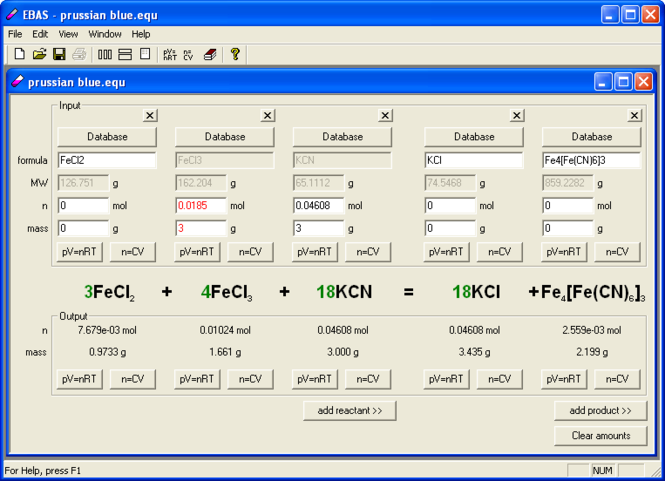Click Database button above FeCl2
Viewport: 665px width, 481px height.
(107, 137)
